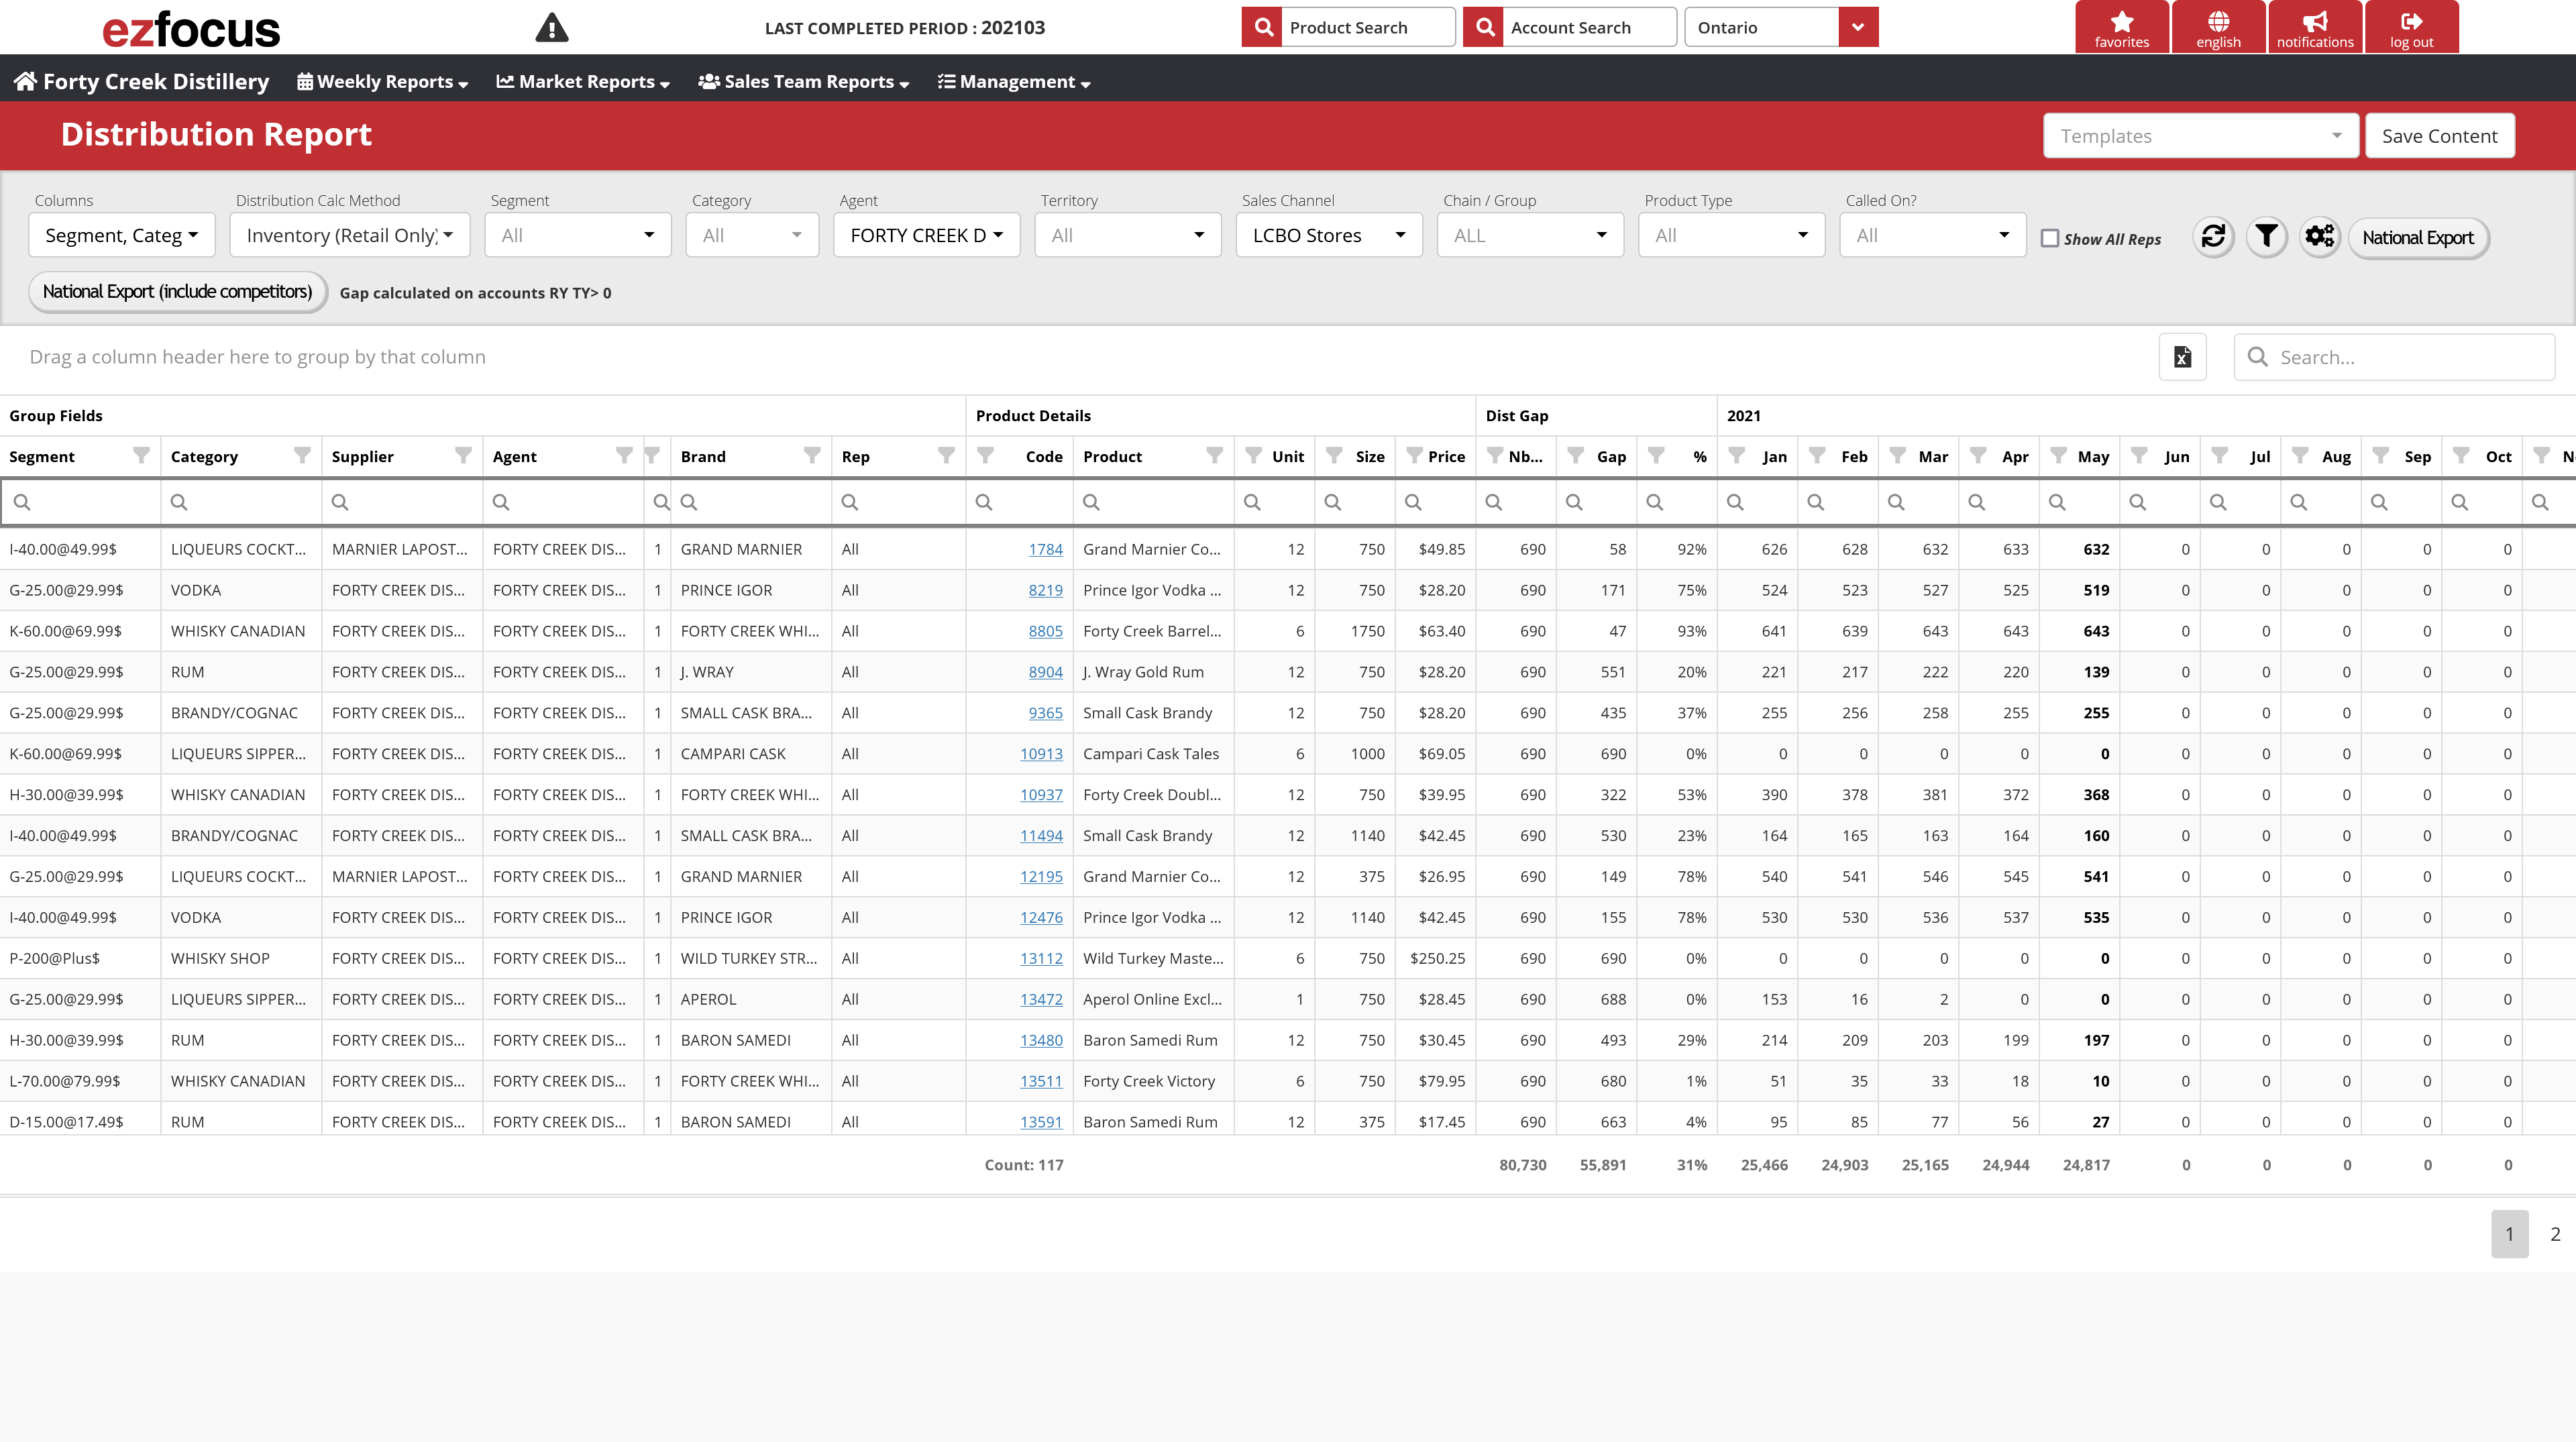The height and width of the screenshot is (1442, 2576).
Task: Open the Agent dropdown
Action: (927, 235)
